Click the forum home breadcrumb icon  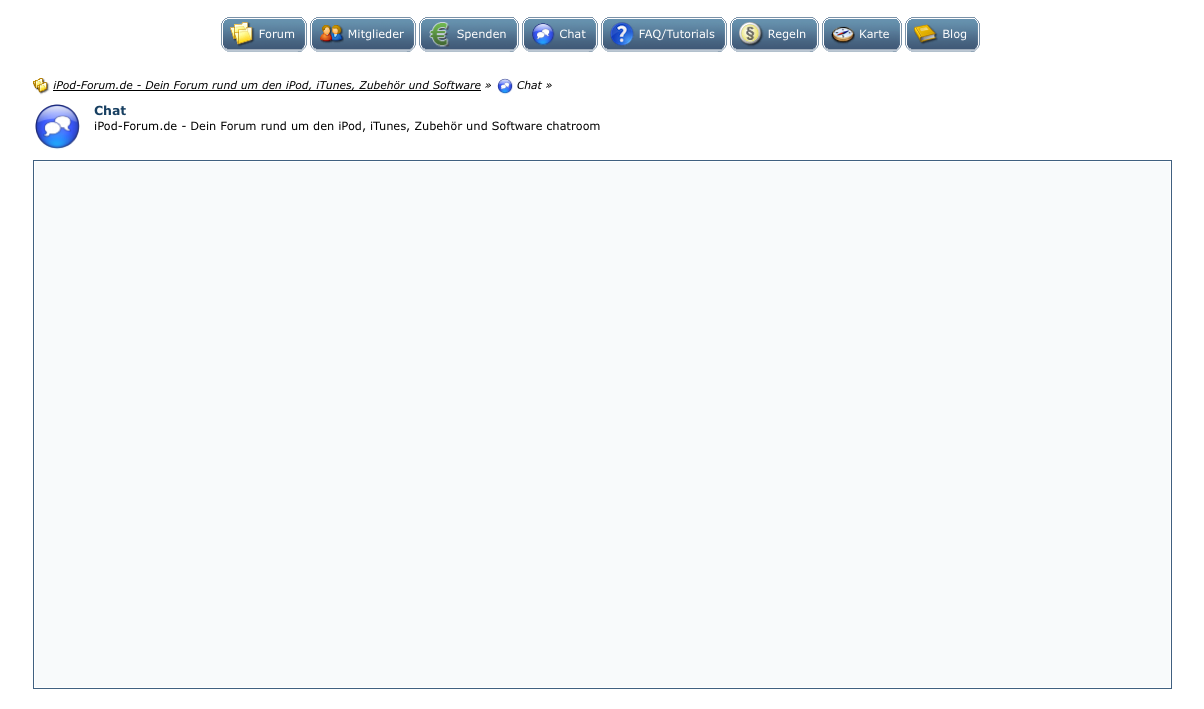pyautogui.click(x=41, y=86)
